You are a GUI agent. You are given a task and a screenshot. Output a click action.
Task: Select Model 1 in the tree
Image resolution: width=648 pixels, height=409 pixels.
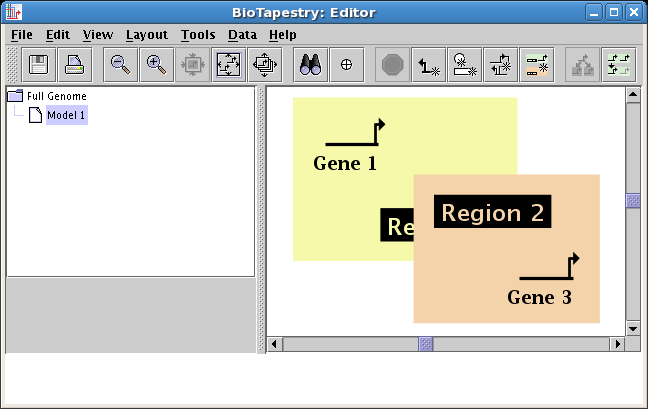click(66, 116)
